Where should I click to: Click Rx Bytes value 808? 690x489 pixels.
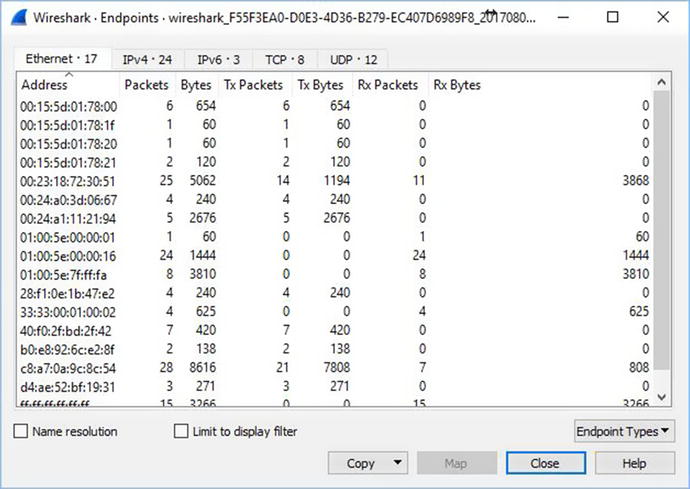click(639, 368)
